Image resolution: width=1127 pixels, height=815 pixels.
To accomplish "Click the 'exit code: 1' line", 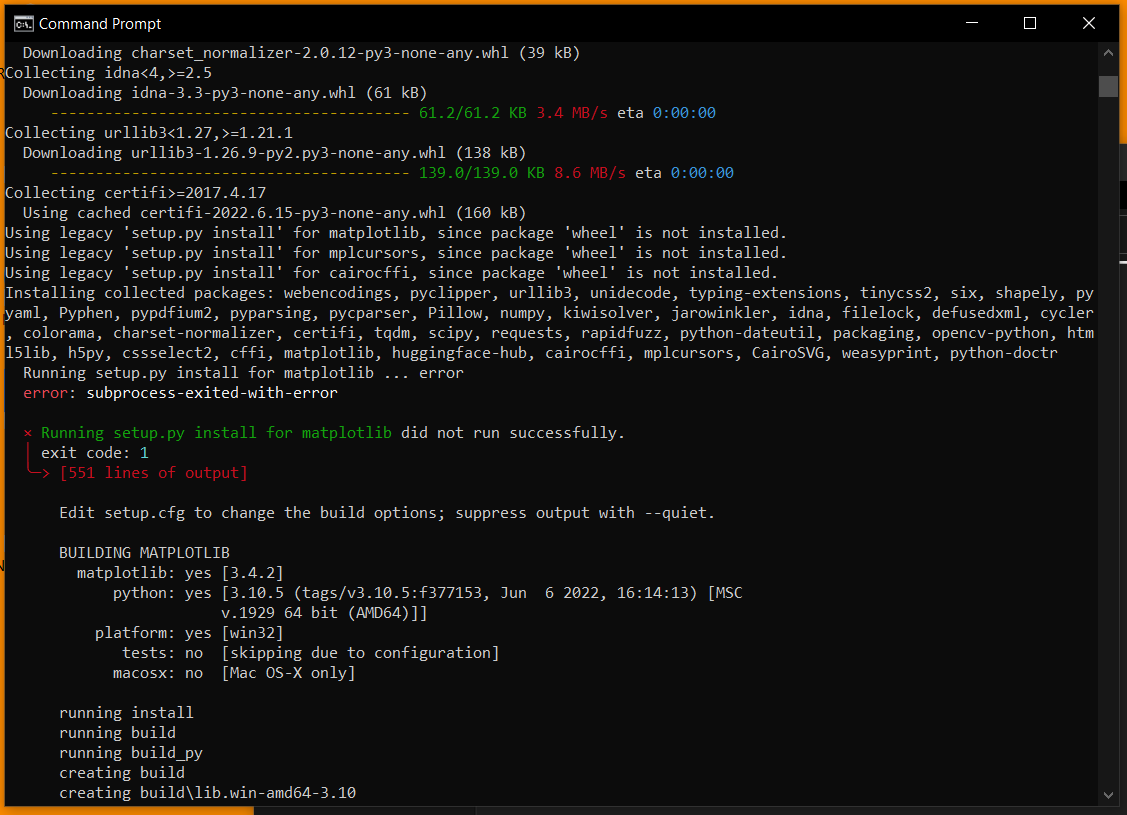I will [95, 453].
